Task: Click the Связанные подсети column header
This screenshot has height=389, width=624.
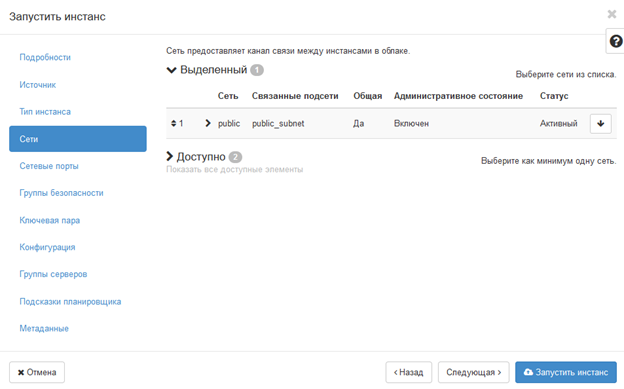Action: coord(295,96)
